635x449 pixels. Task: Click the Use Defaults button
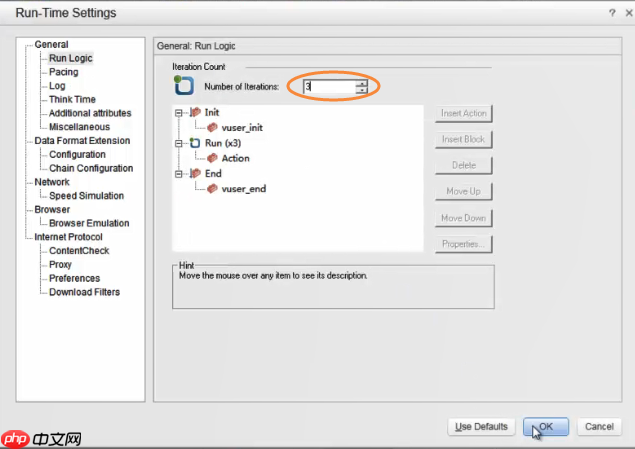[x=482, y=427]
